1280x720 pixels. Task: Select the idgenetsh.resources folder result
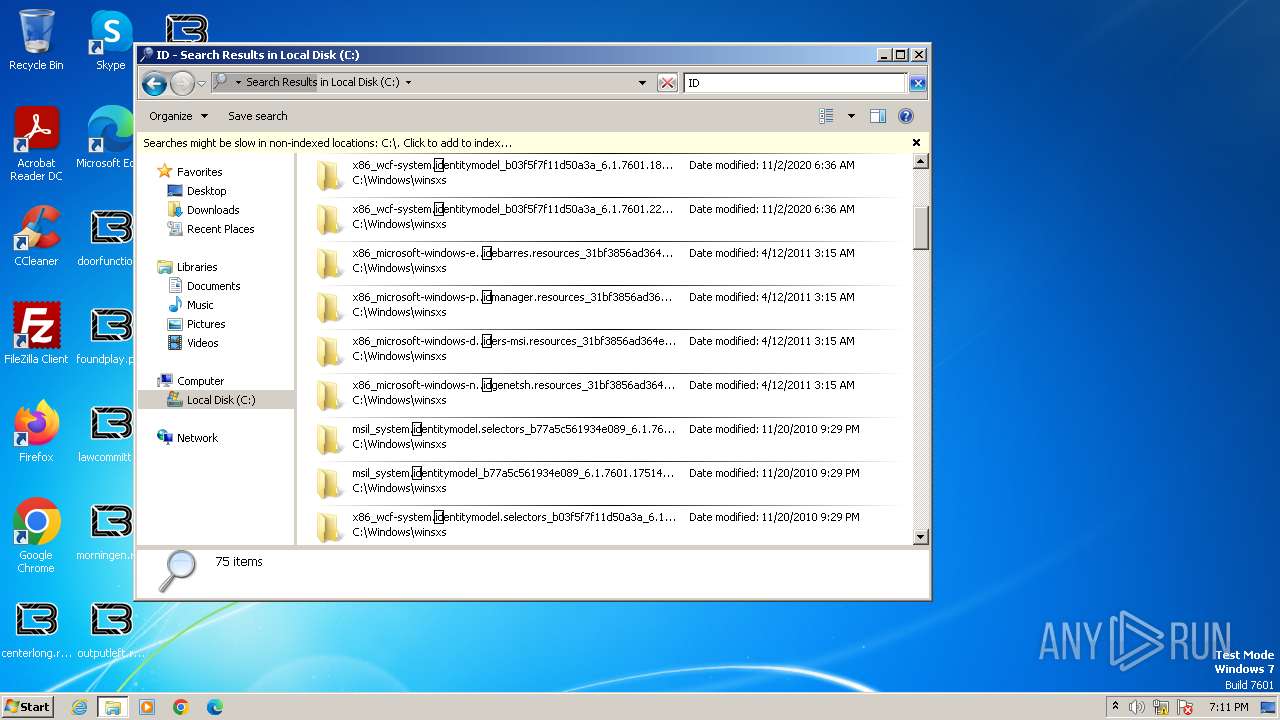[605, 395]
